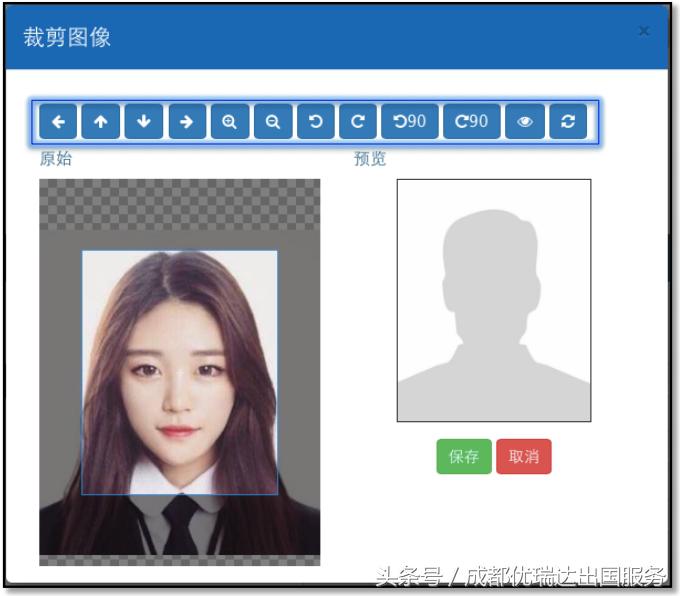Shift the image right with the right arrow
Viewport: 680px width, 596px height.
click(186, 122)
